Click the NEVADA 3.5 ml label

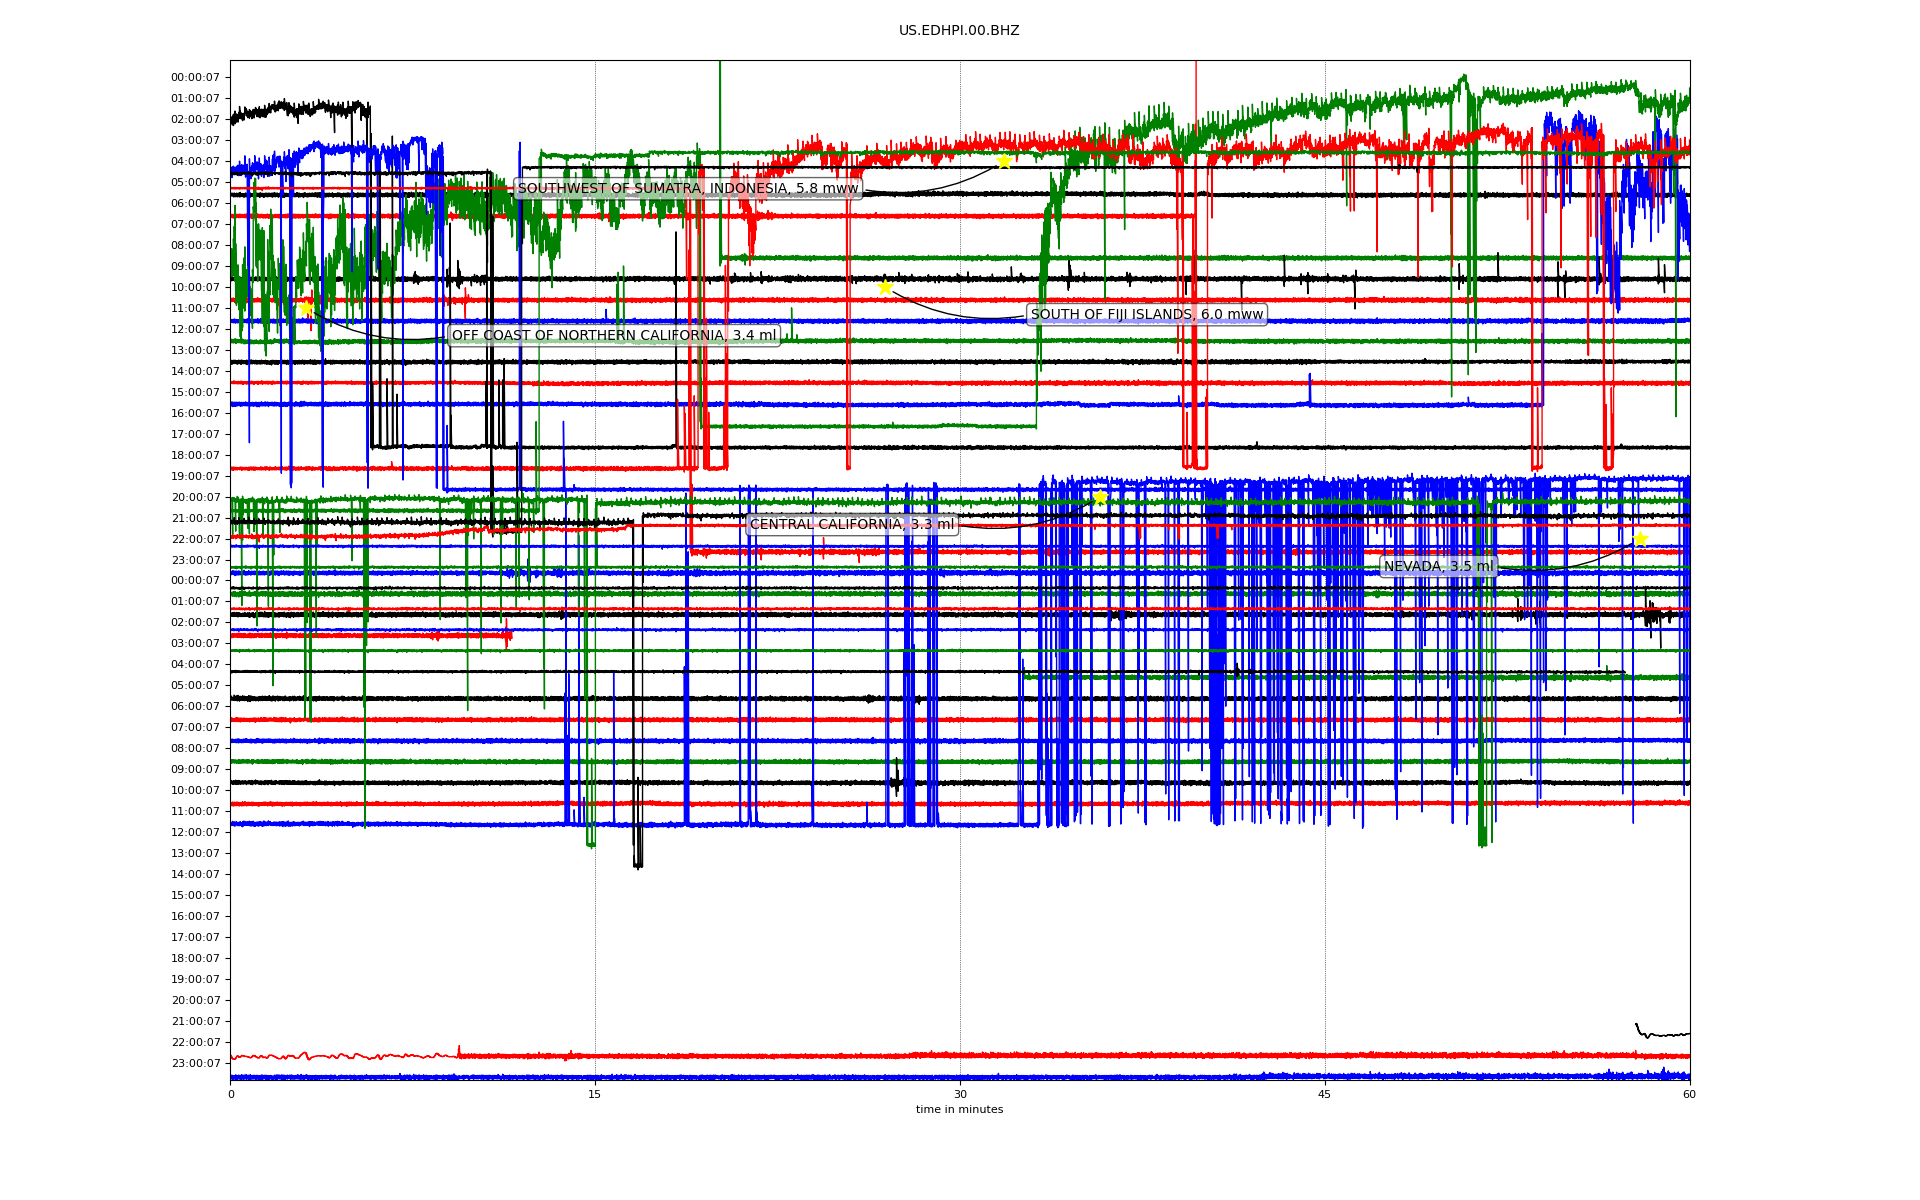click(x=1438, y=566)
